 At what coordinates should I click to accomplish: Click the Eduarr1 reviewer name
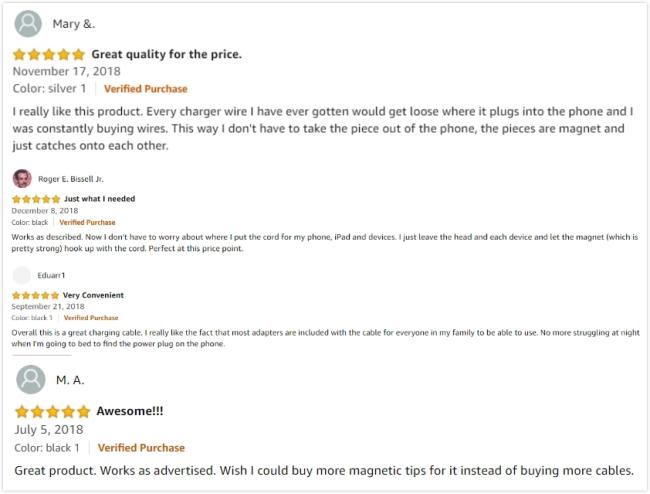click(51, 276)
